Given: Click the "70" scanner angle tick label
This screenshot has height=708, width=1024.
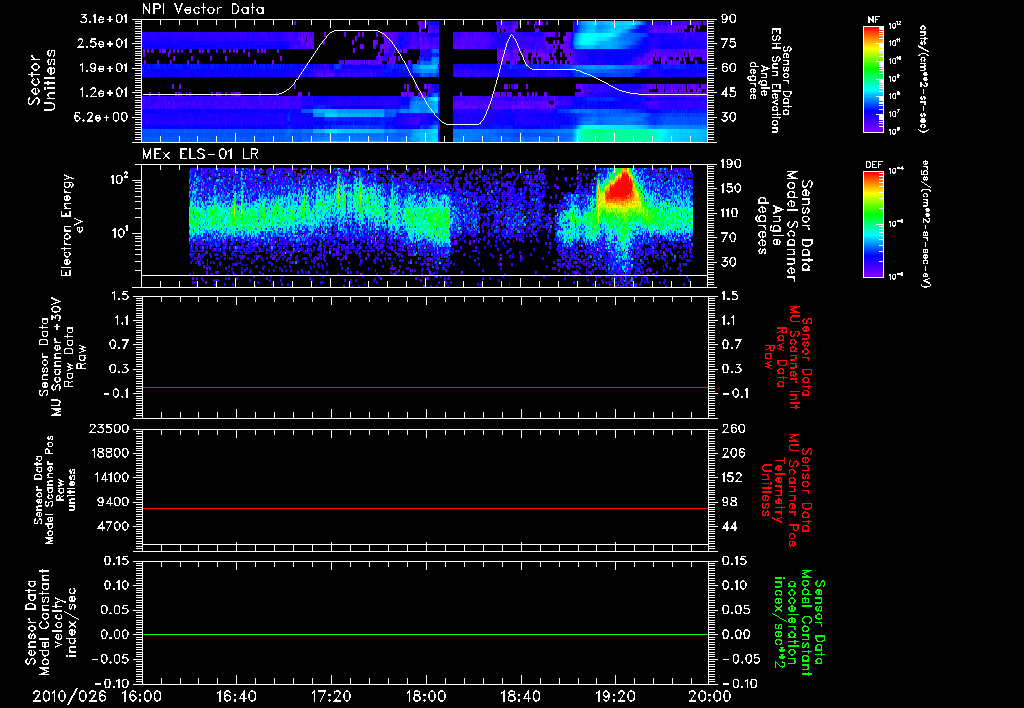Looking at the screenshot, I should pyautogui.click(x=729, y=238).
